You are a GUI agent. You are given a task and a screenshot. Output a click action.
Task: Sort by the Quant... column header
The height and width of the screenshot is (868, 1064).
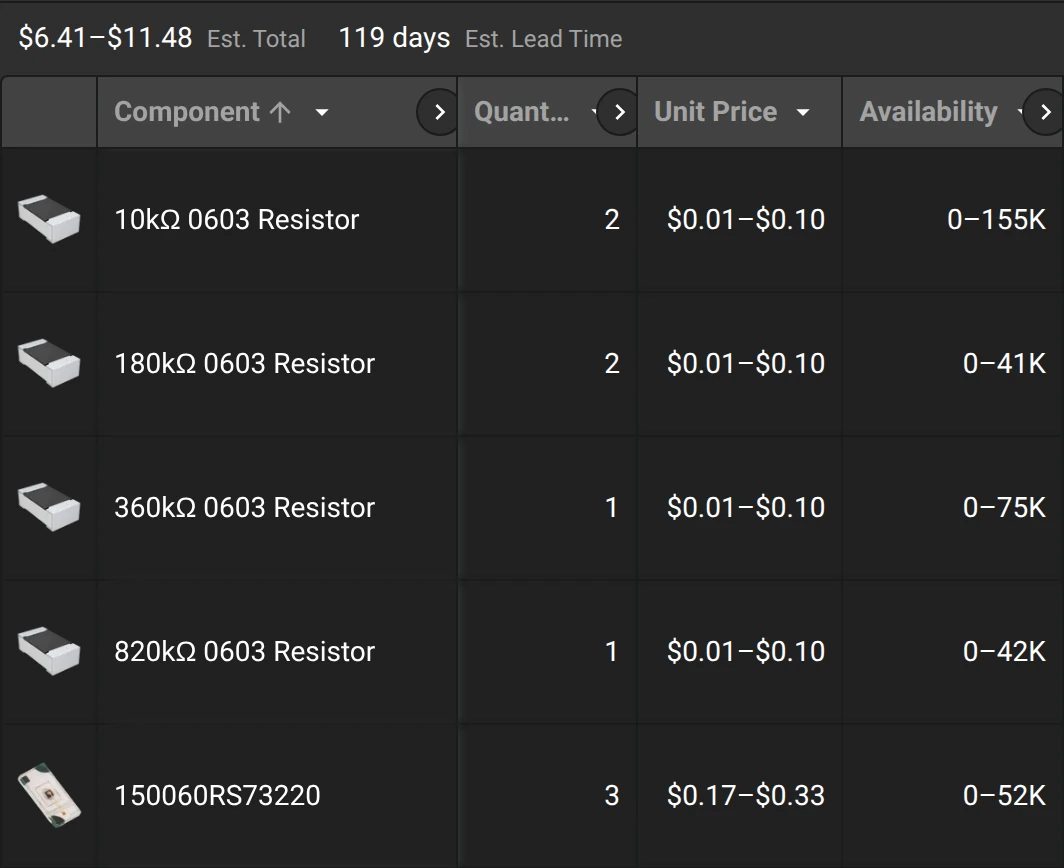pos(521,112)
